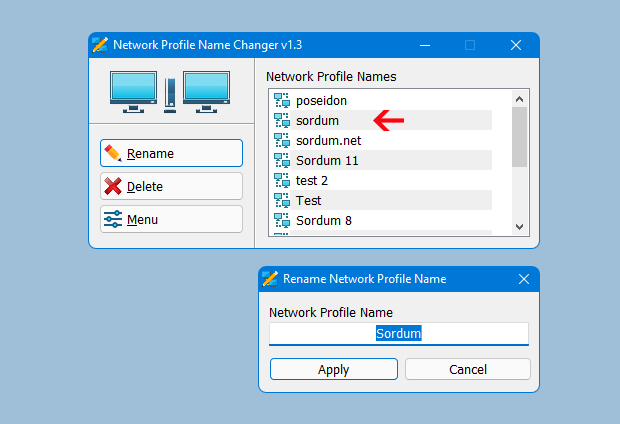Screen dimensions: 620x424
Task: Click network icon beside test 2
Action: pyautogui.click(x=282, y=180)
